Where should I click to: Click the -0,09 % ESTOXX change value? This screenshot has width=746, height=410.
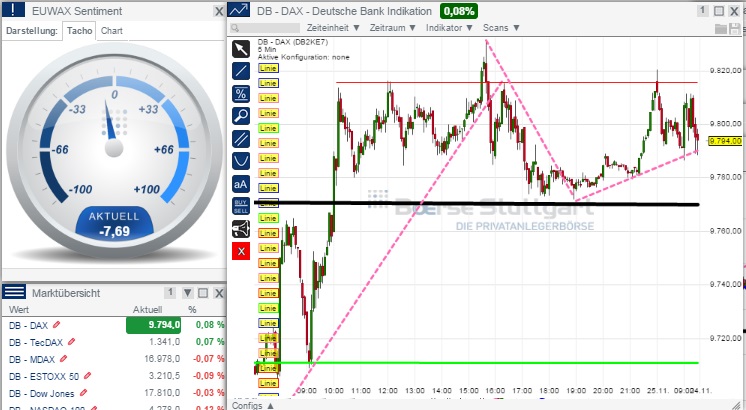pos(208,376)
